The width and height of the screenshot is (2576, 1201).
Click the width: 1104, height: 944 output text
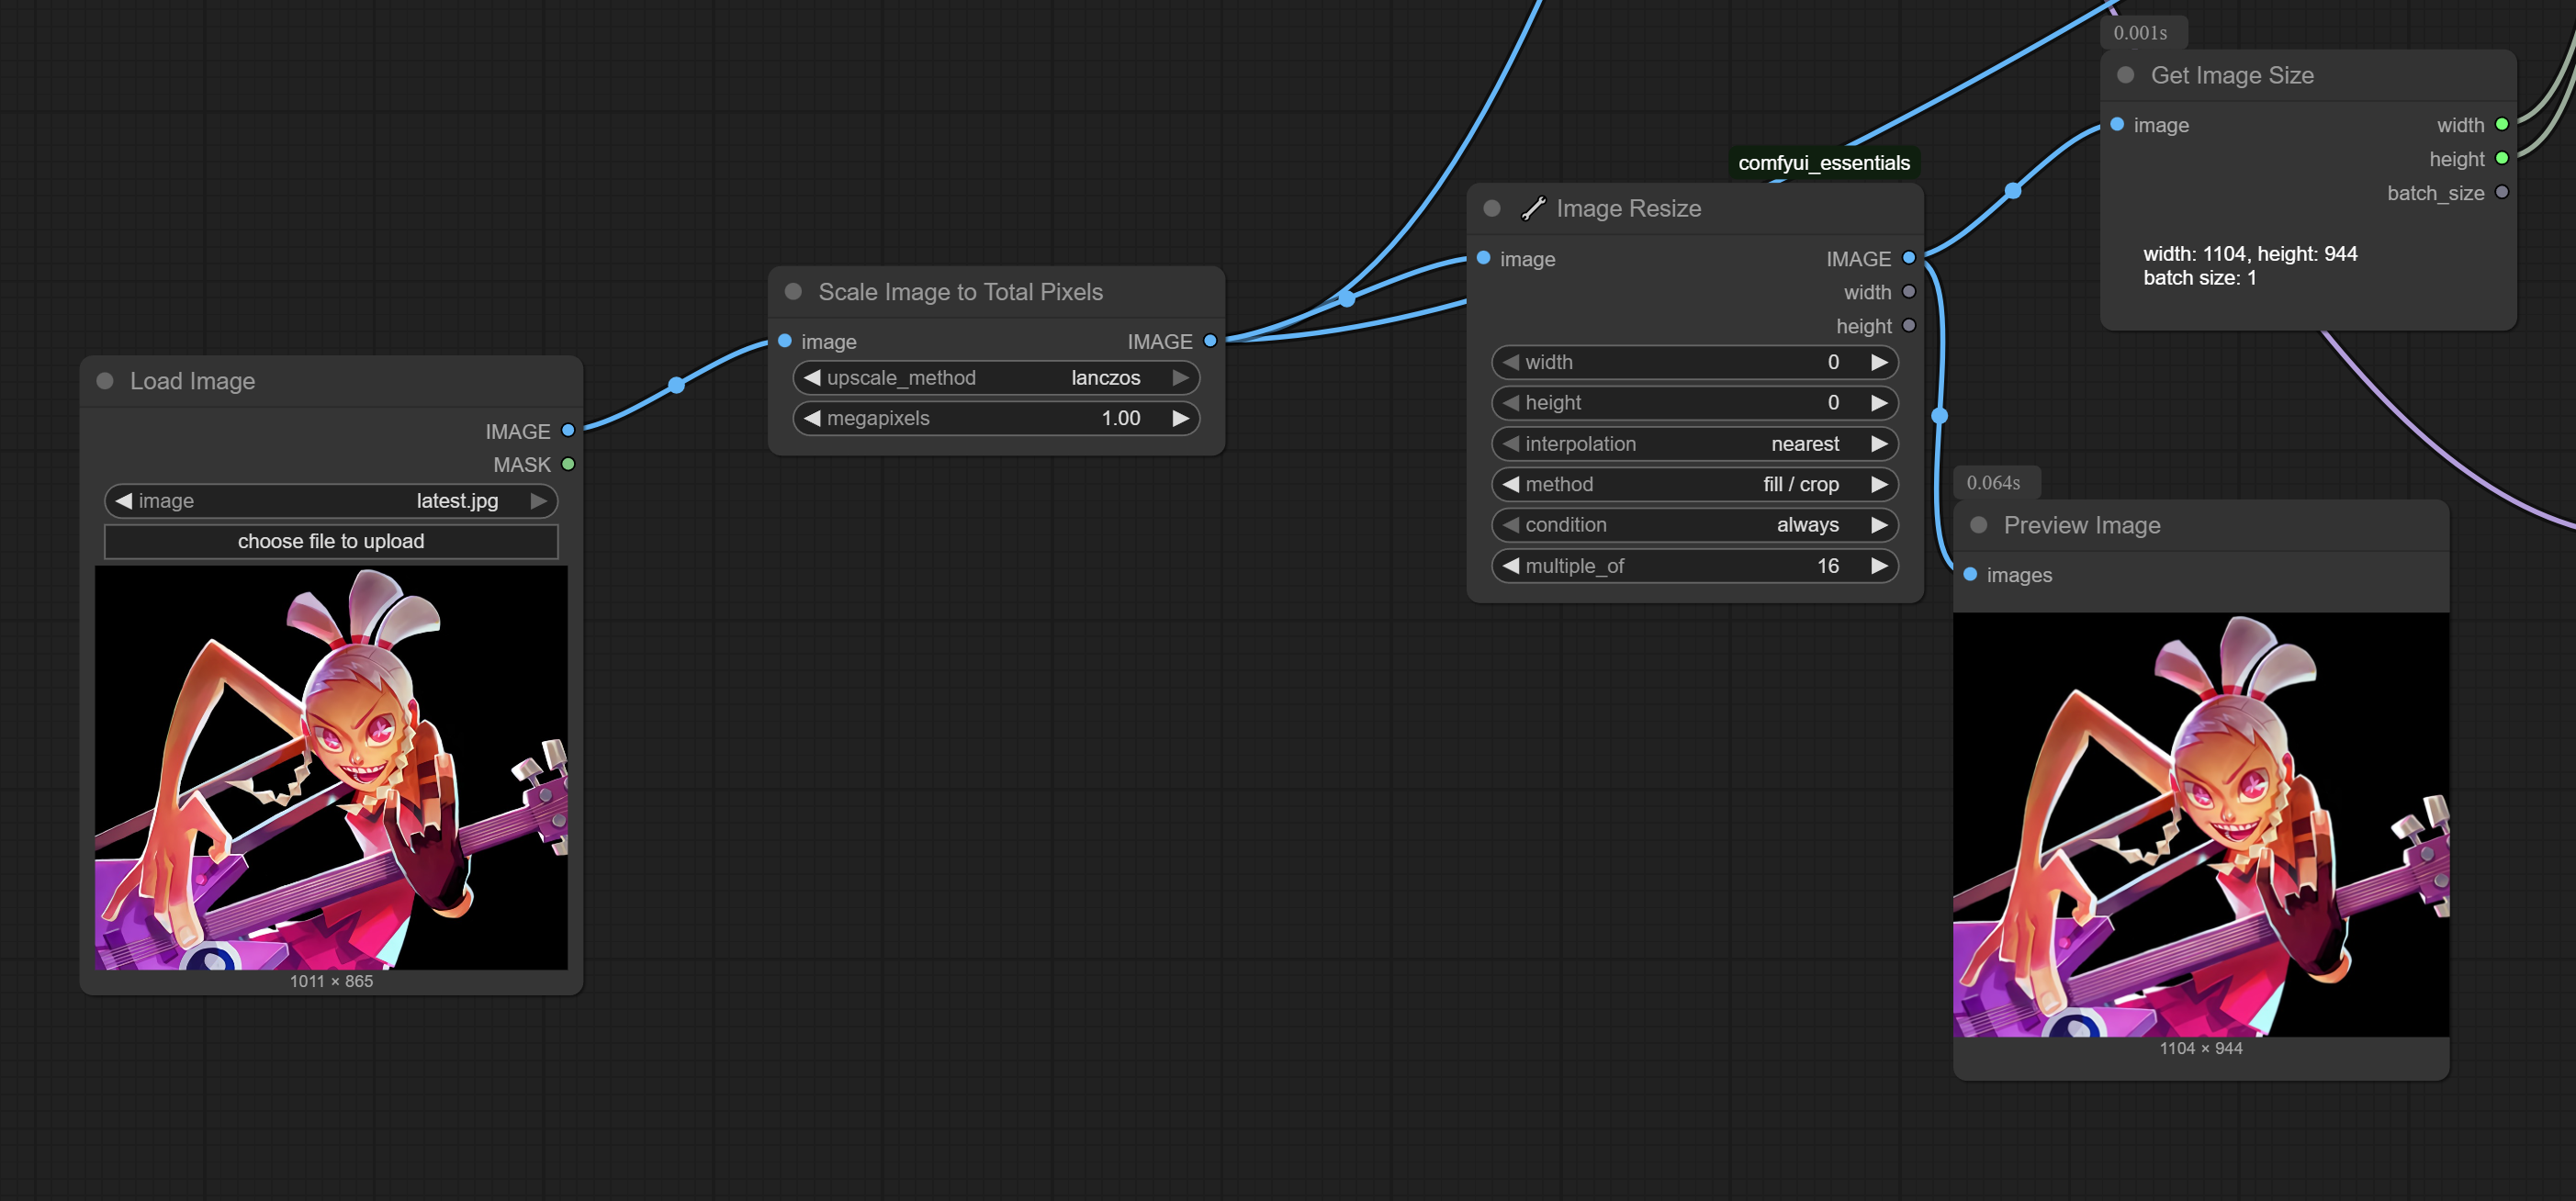coord(2250,254)
